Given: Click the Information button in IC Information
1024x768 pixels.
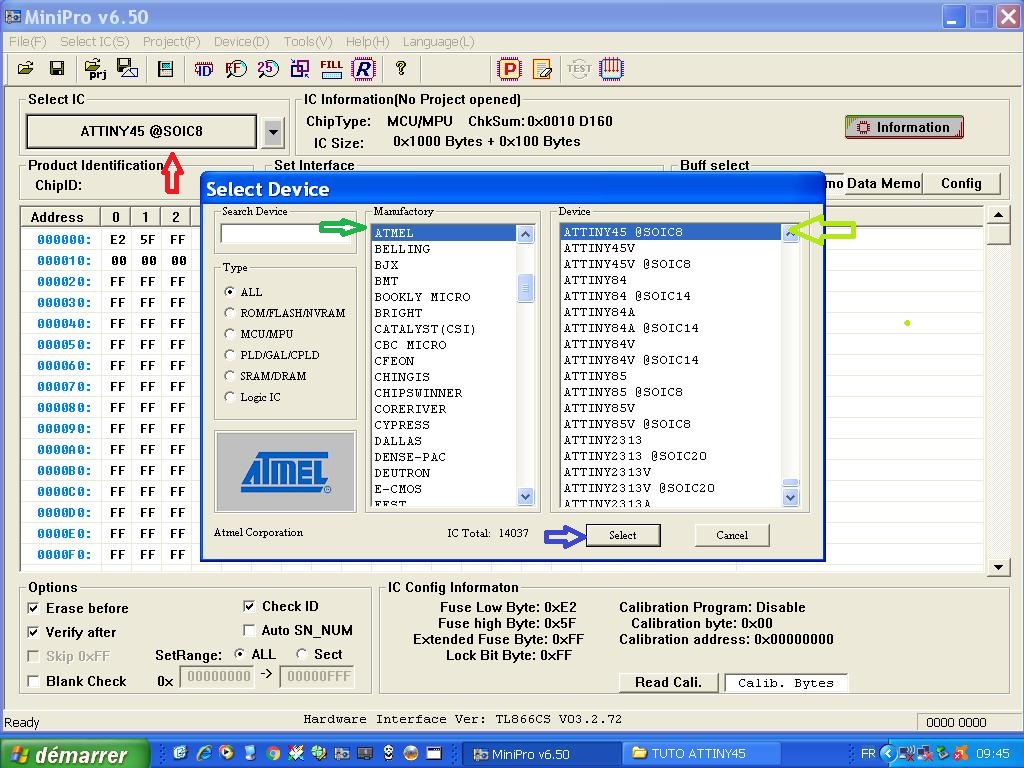Looking at the screenshot, I should click(904, 127).
